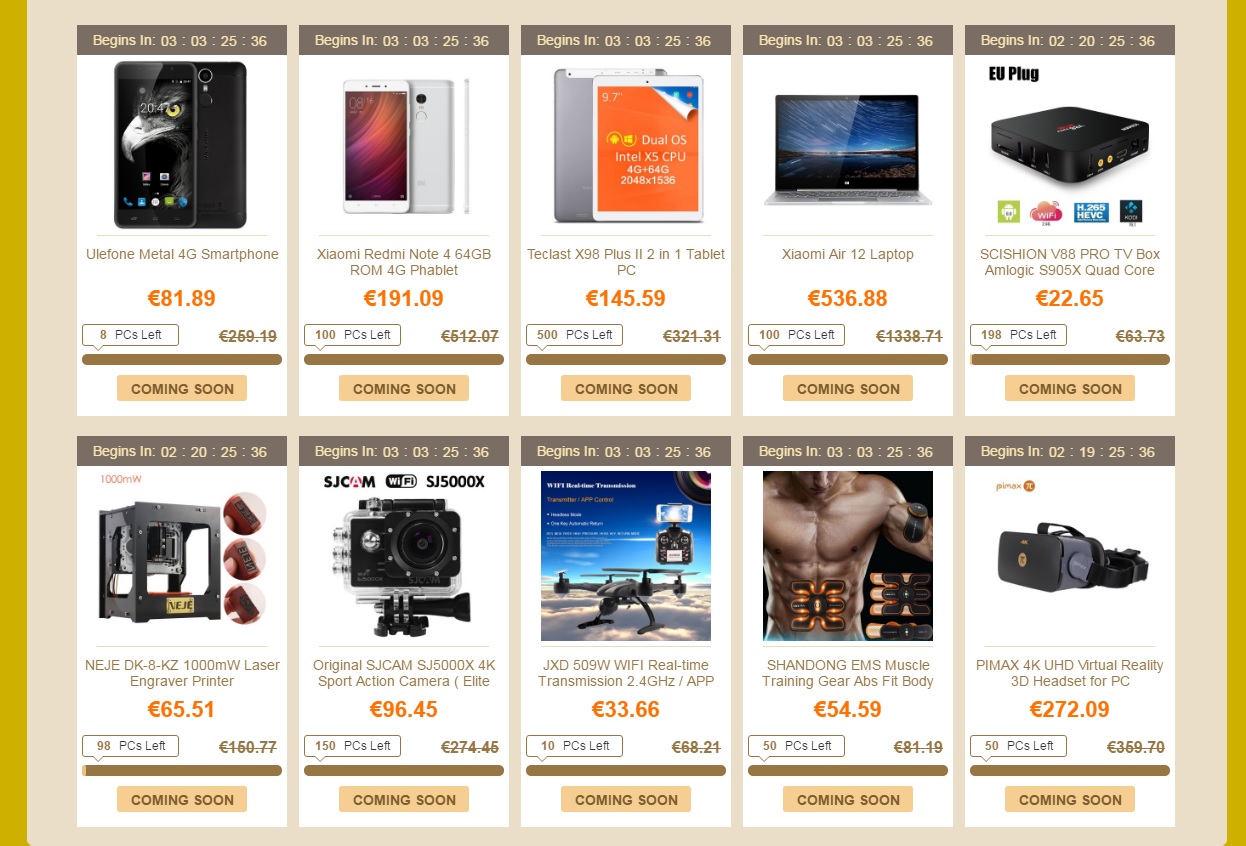Click the 98 PCs Left stock indicator
Viewport: 1246px width, 846px height.
coord(130,746)
